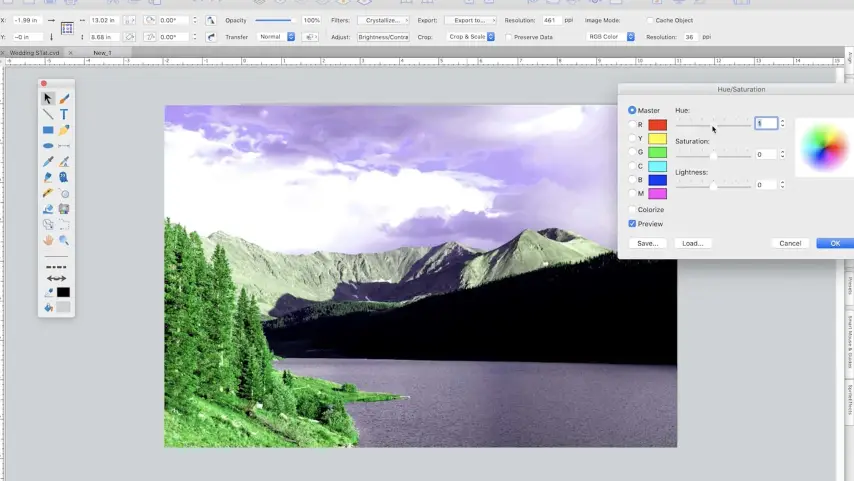Open the RGB Color image mode dropdown
The height and width of the screenshot is (481, 854).
(610, 37)
